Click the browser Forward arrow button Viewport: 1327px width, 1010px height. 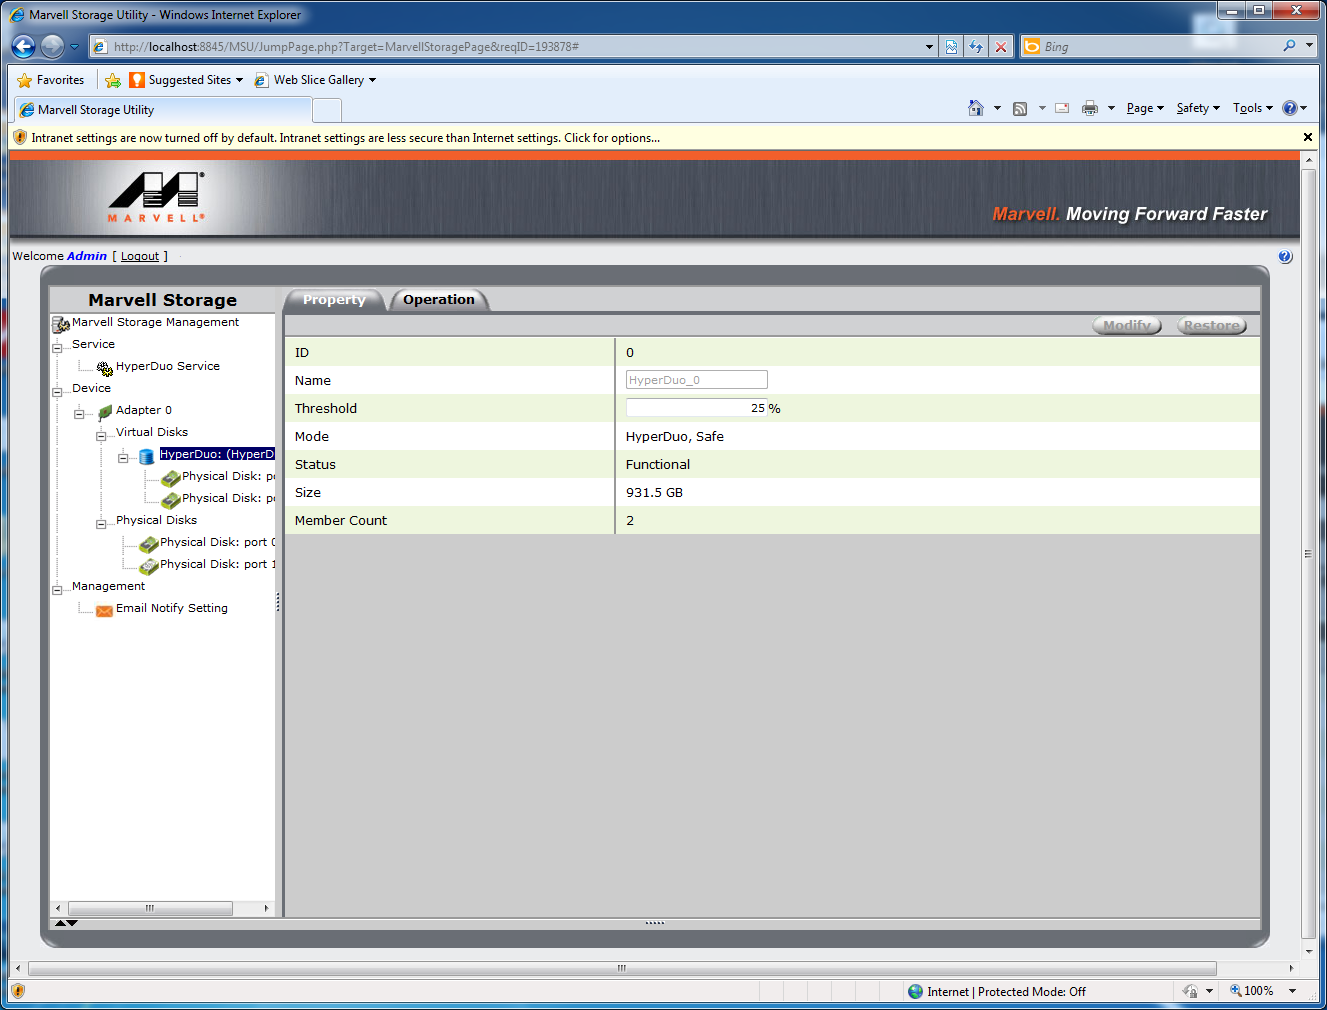tap(52, 46)
